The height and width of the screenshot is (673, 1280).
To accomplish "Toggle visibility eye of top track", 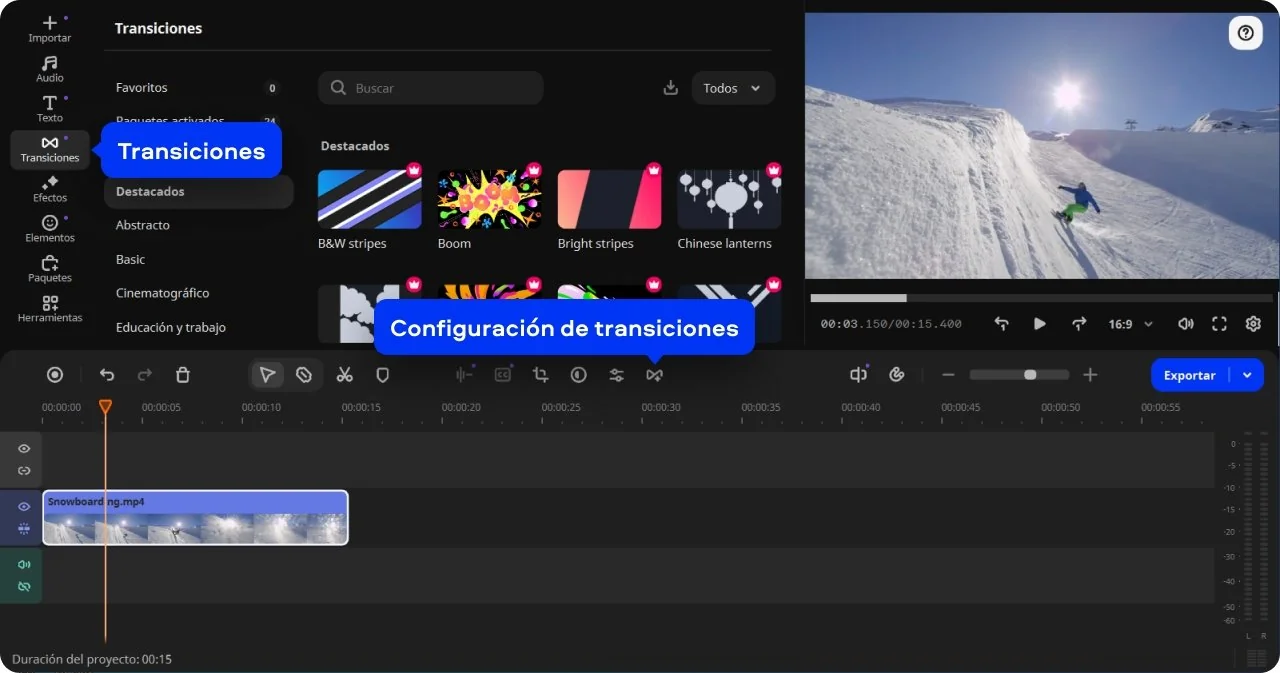I will [x=24, y=449].
